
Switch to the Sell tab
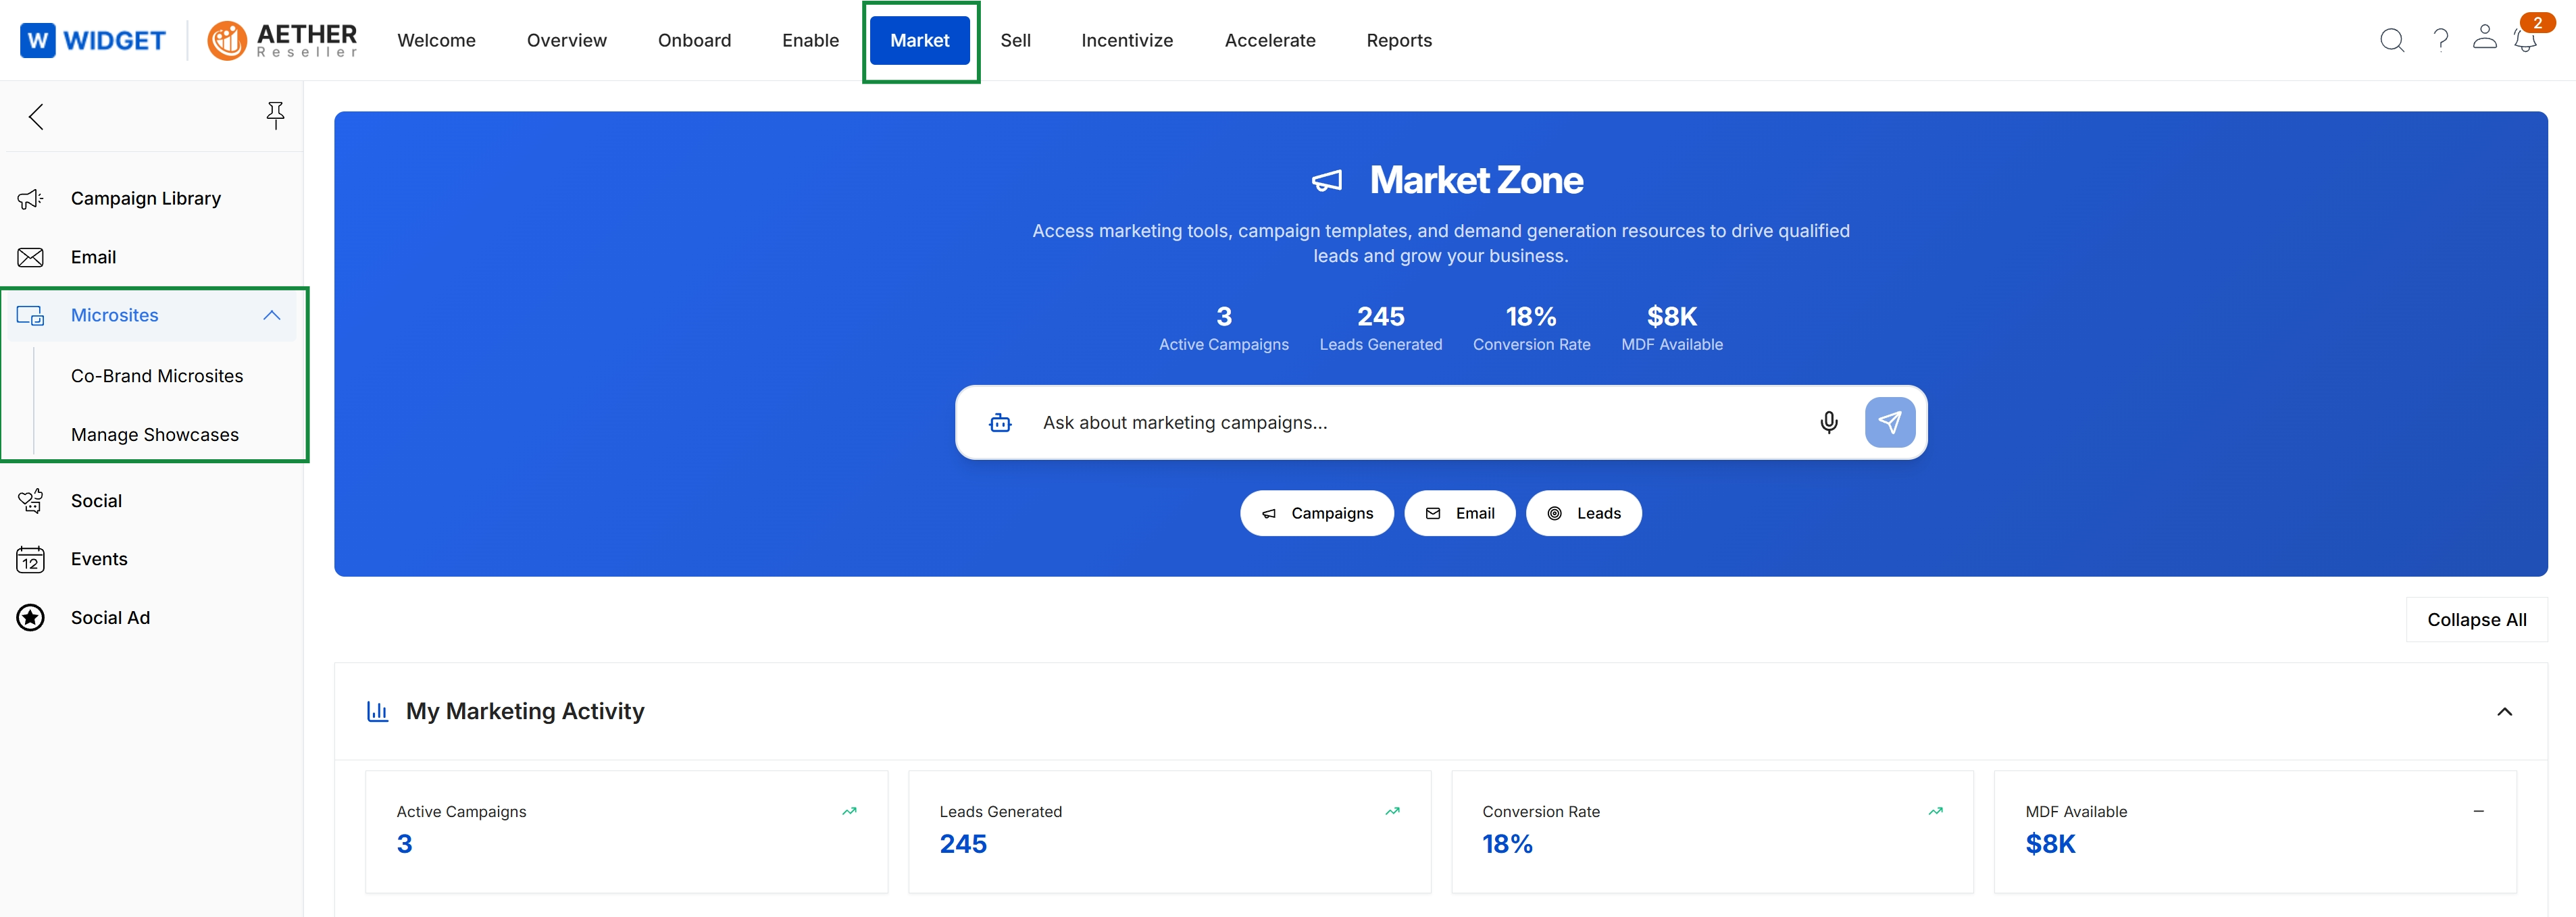click(x=1015, y=40)
